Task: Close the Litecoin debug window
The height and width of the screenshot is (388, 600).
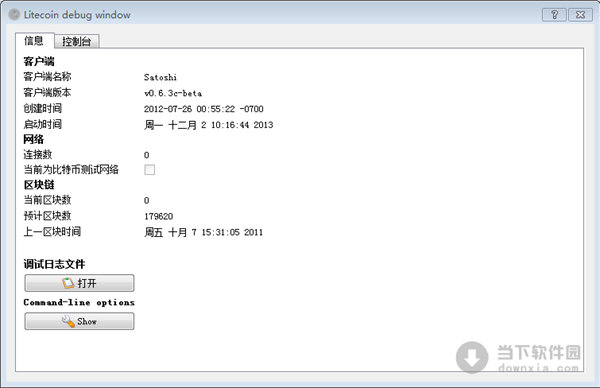Action: pos(580,15)
